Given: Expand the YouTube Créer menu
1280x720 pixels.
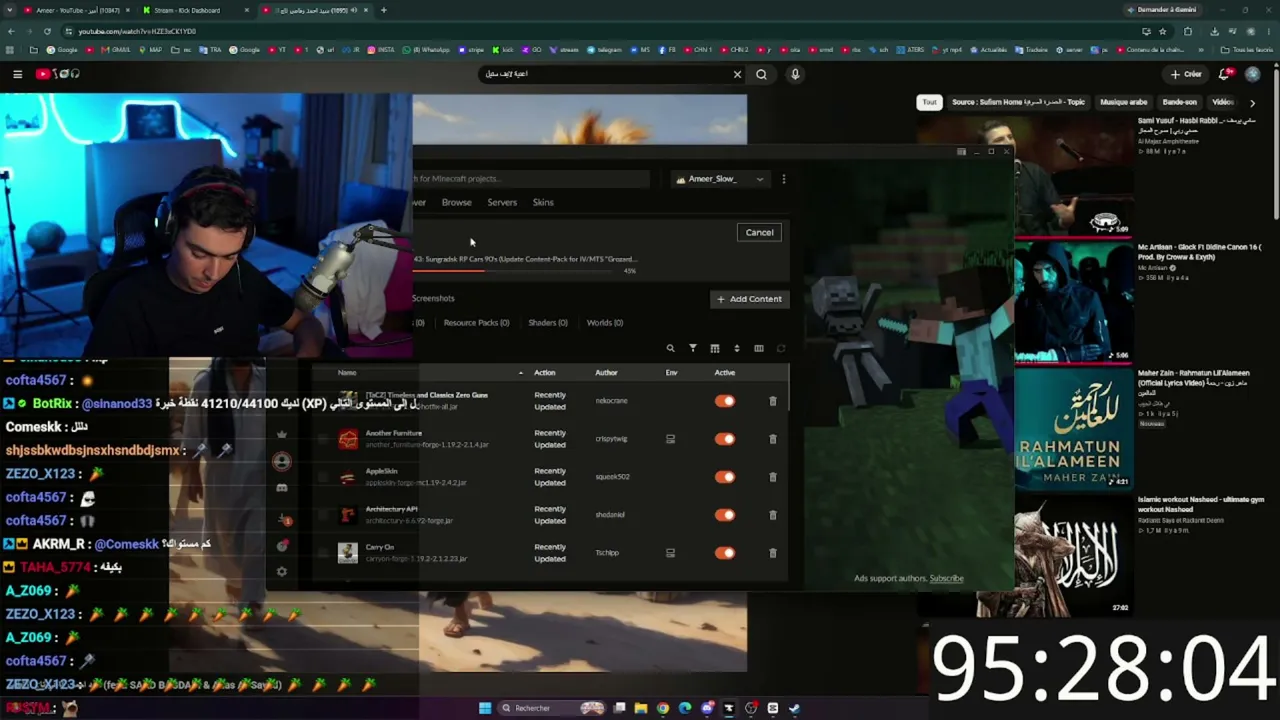Looking at the screenshot, I should pyautogui.click(x=1186, y=74).
